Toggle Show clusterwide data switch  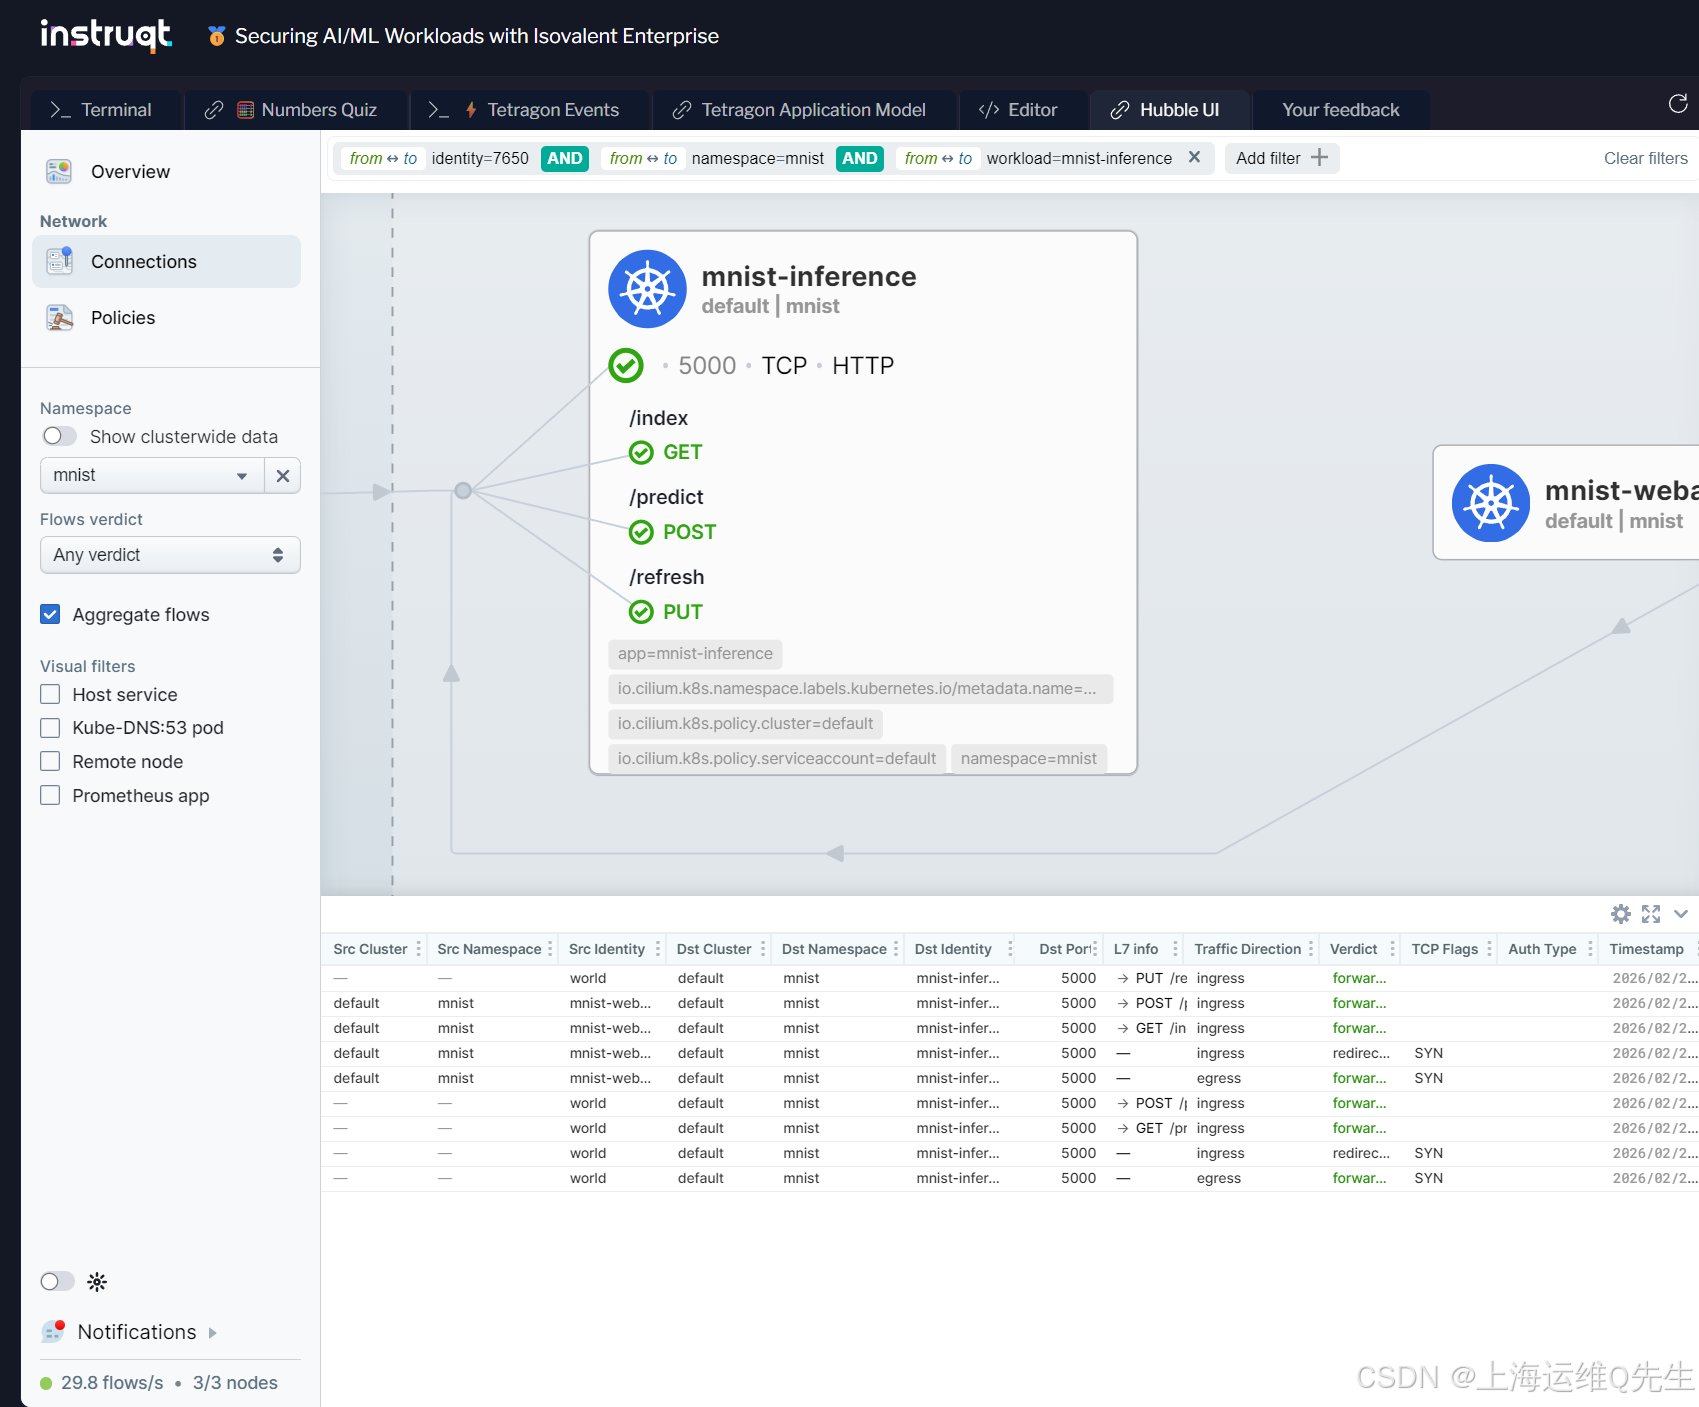59,436
